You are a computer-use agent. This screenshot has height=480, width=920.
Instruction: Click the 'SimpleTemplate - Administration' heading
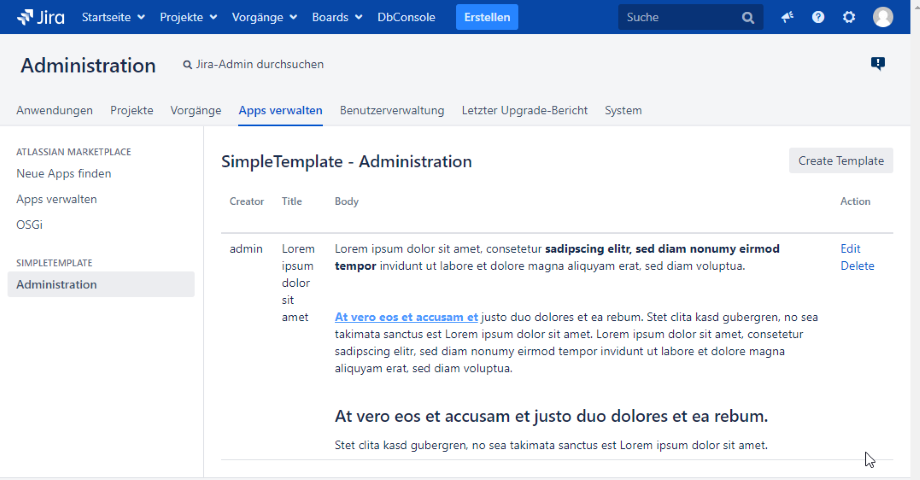pyautogui.click(x=346, y=161)
